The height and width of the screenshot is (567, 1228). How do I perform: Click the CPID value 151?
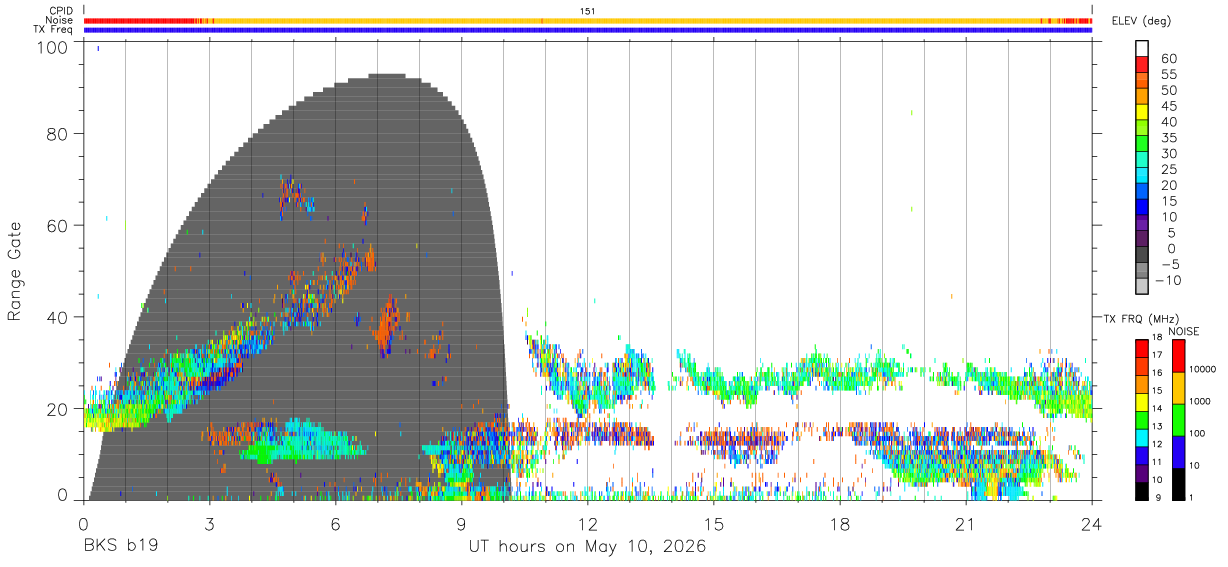point(587,11)
